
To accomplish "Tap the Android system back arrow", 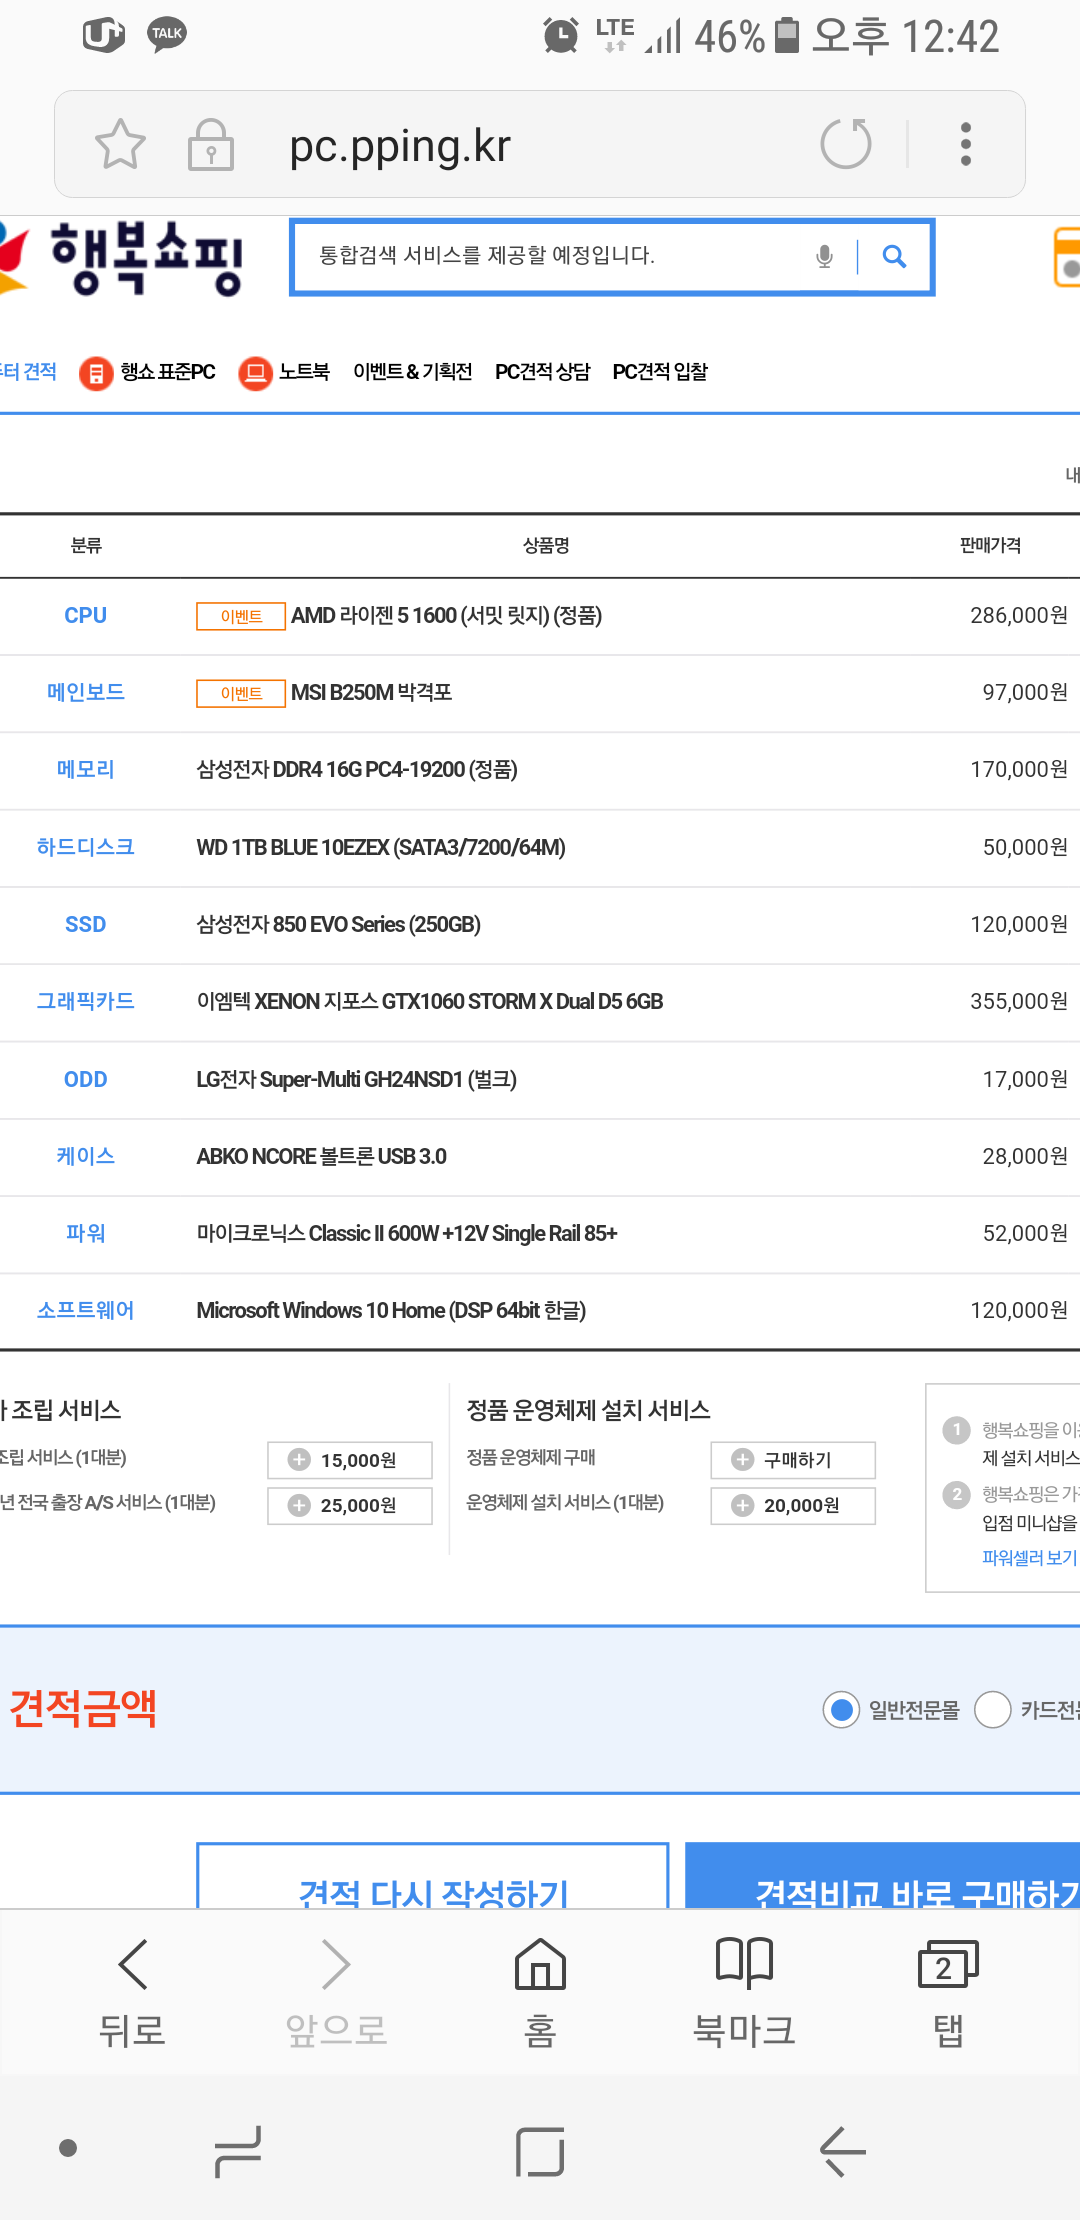I will 842,2151.
